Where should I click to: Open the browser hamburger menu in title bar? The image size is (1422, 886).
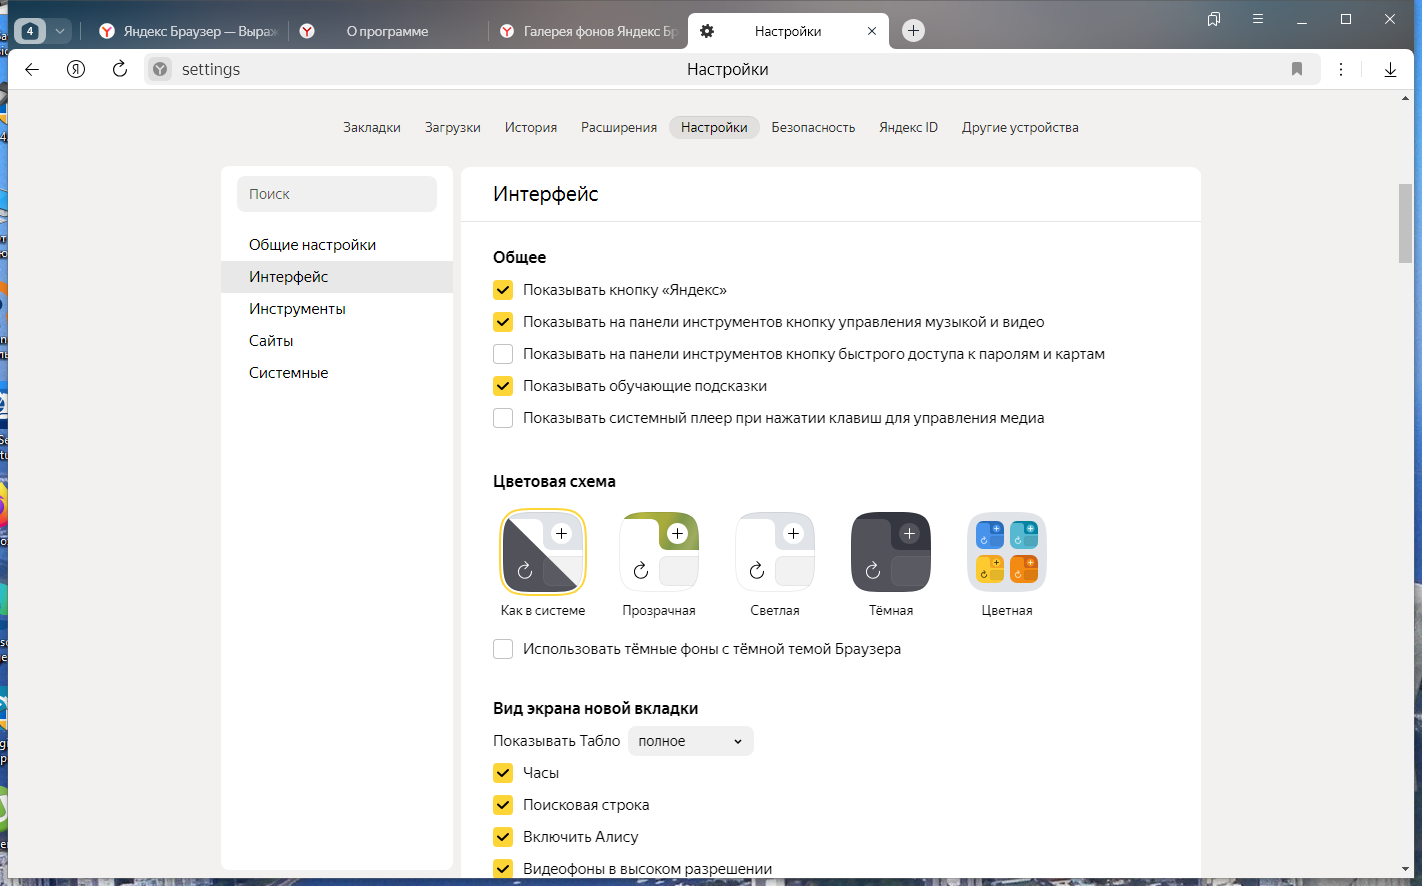[1258, 19]
